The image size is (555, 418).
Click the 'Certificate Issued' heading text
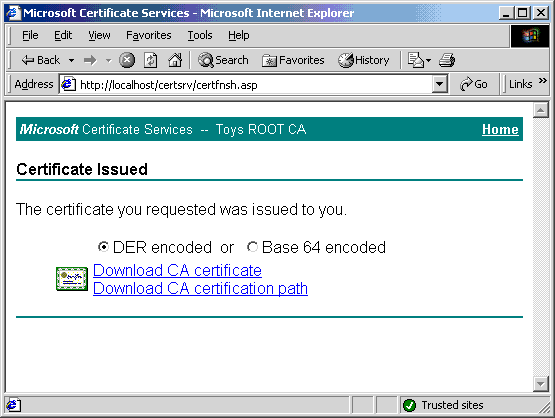click(x=82, y=169)
